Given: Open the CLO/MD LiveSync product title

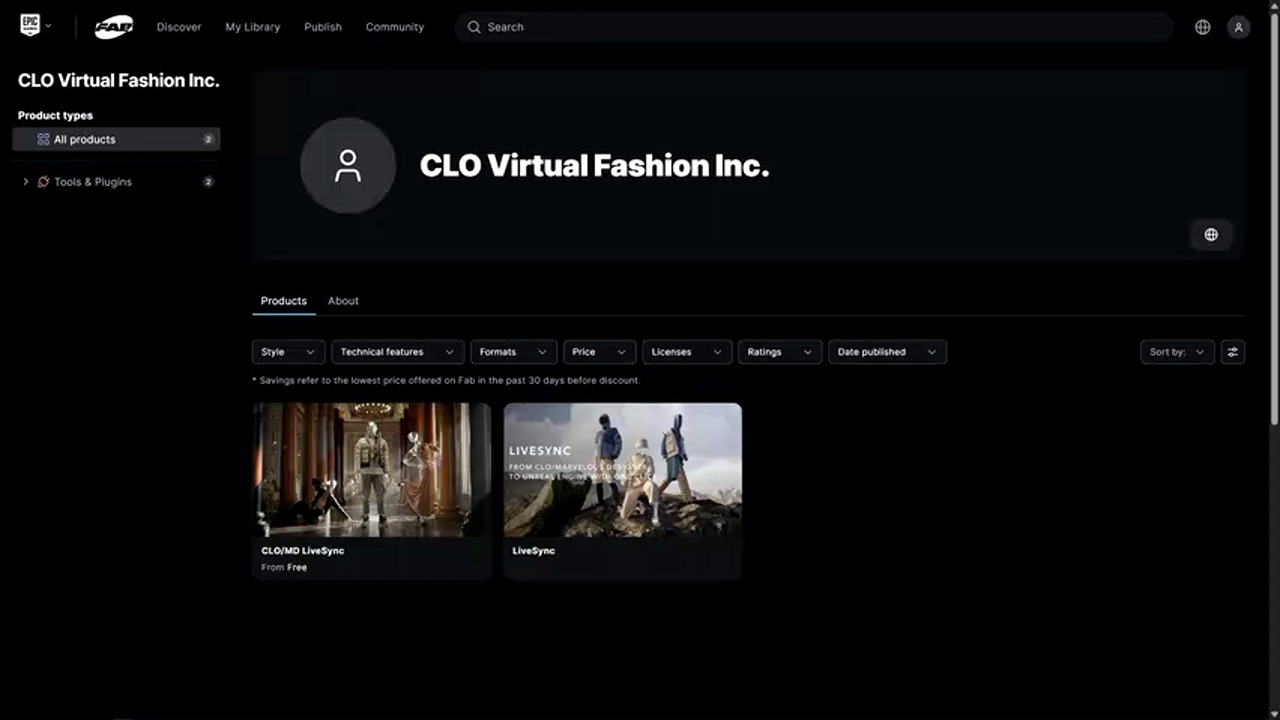Looking at the screenshot, I should pyautogui.click(x=303, y=551).
